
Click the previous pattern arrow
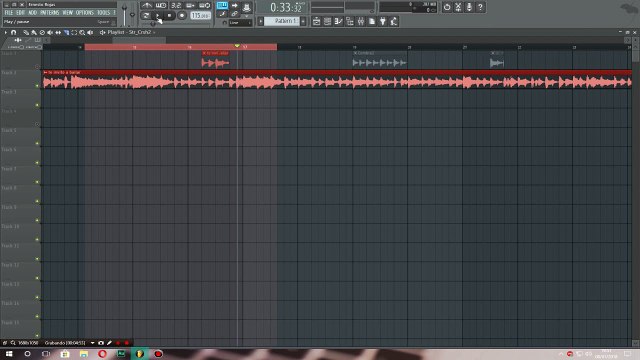pos(260,21)
